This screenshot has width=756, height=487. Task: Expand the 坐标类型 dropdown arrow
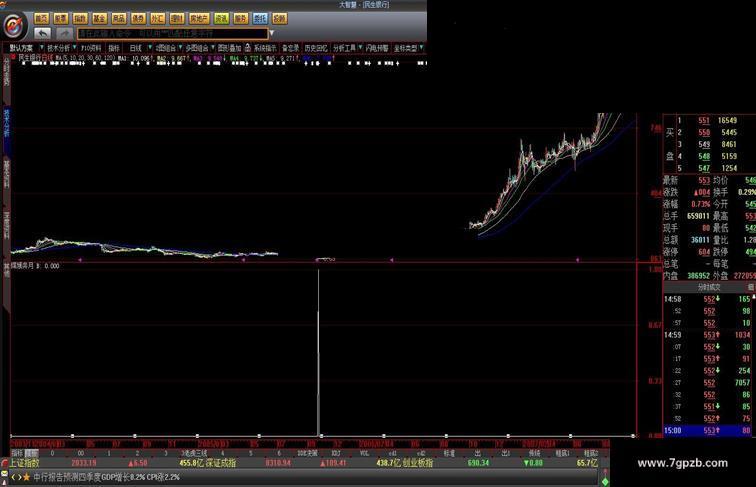[421, 47]
